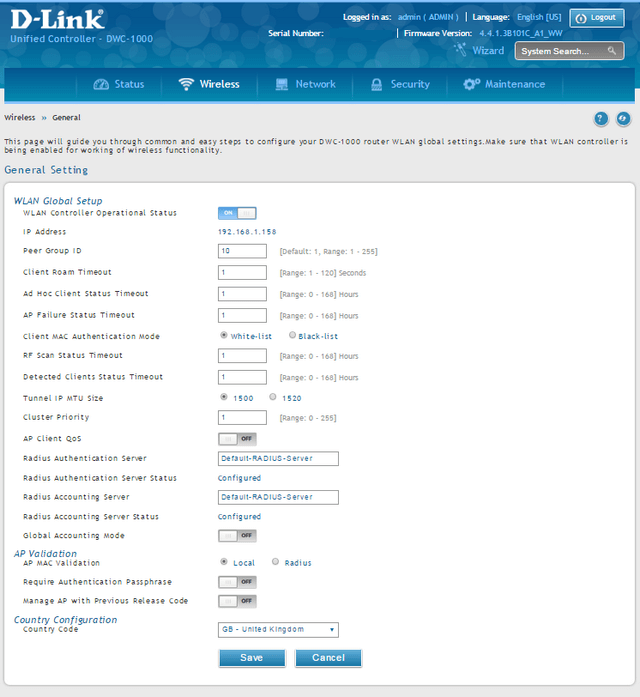Viewport: 640px width, 697px height.
Task: Click the Security padlock icon
Action: (x=376, y=85)
